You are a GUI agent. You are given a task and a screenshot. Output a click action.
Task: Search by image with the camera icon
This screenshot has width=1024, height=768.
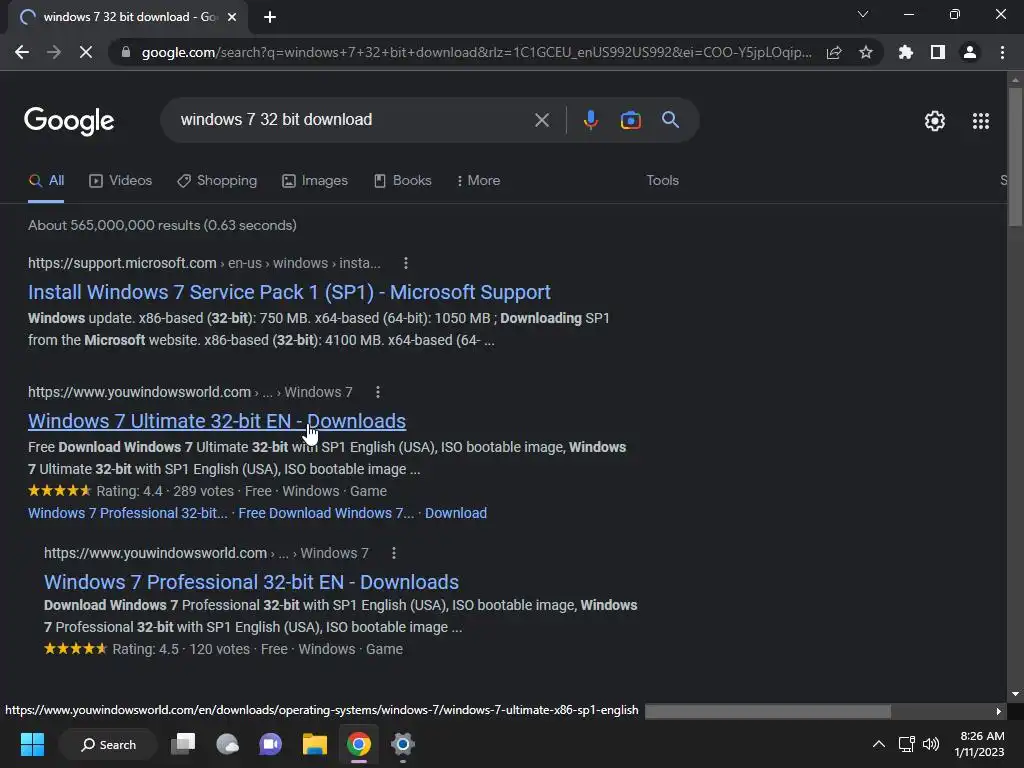[x=630, y=120]
